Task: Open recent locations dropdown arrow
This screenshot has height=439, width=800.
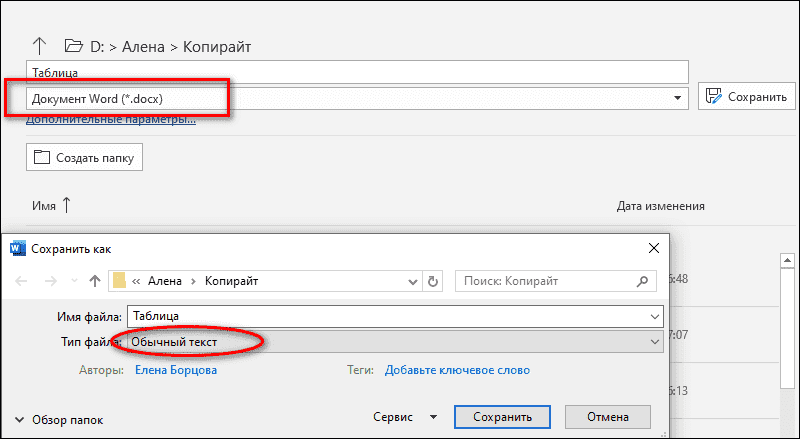Action: pyautogui.click(x=74, y=281)
